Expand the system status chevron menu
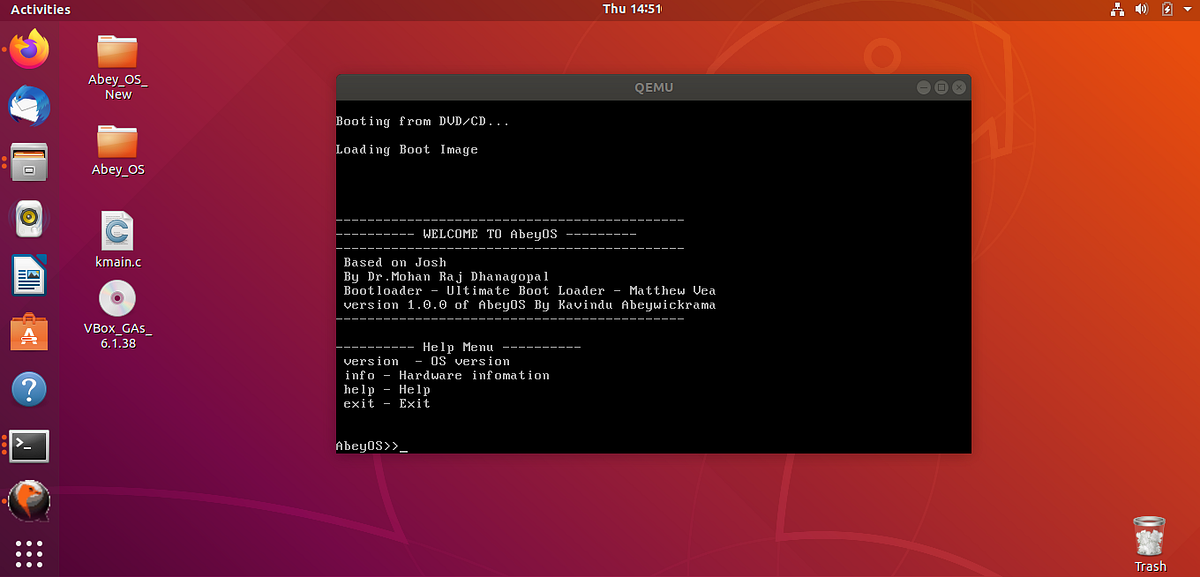This screenshot has height=577, width=1200. 1186,9
